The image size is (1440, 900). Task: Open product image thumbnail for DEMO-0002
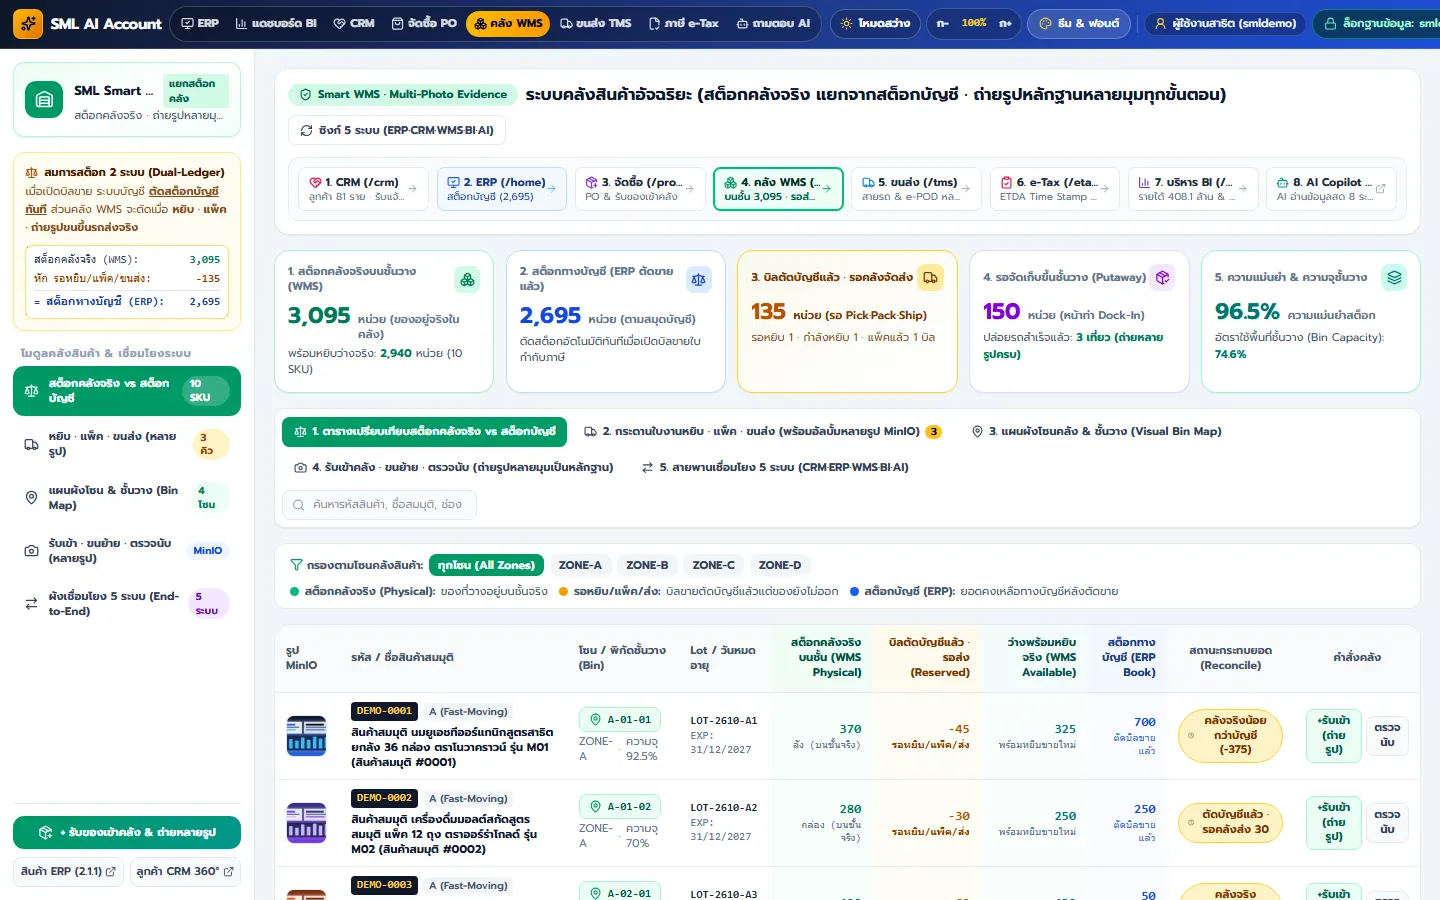tap(306, 823)
